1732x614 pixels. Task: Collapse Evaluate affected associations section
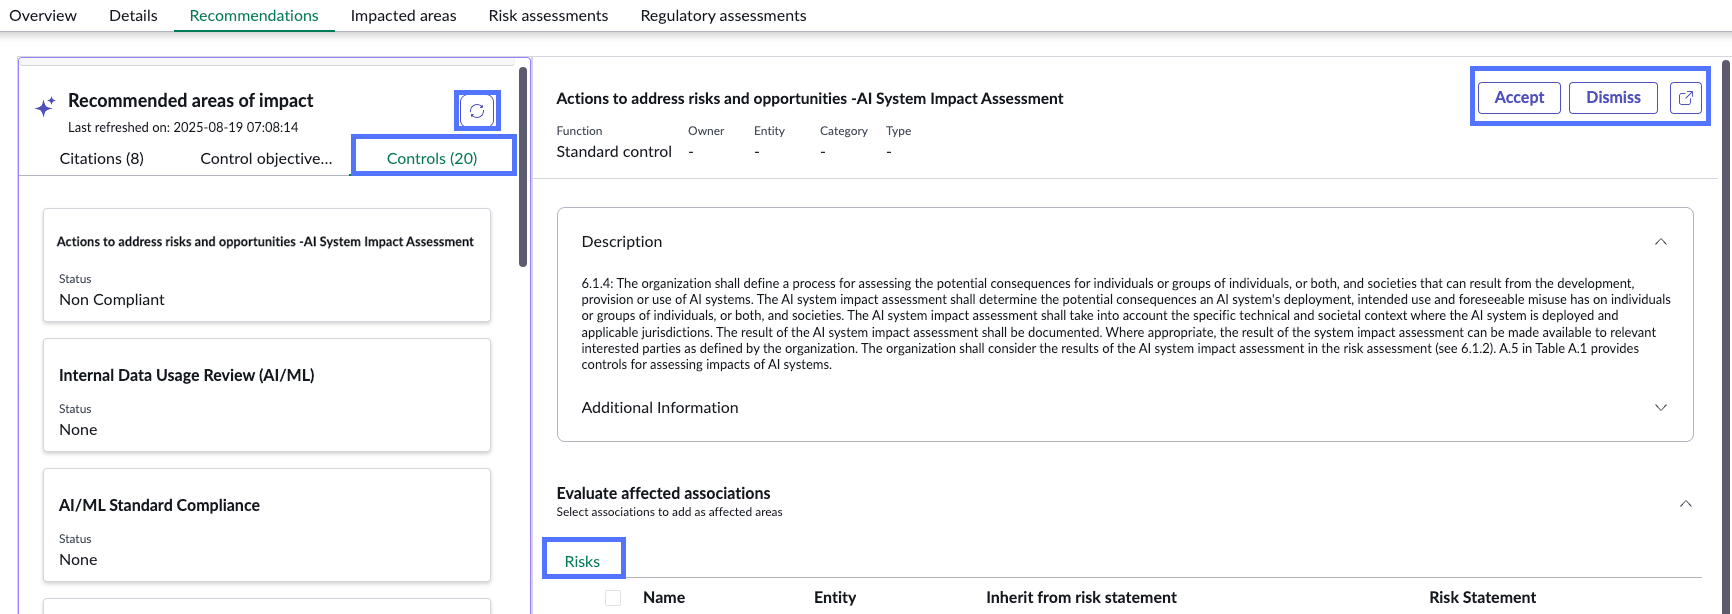point(1686,503)
